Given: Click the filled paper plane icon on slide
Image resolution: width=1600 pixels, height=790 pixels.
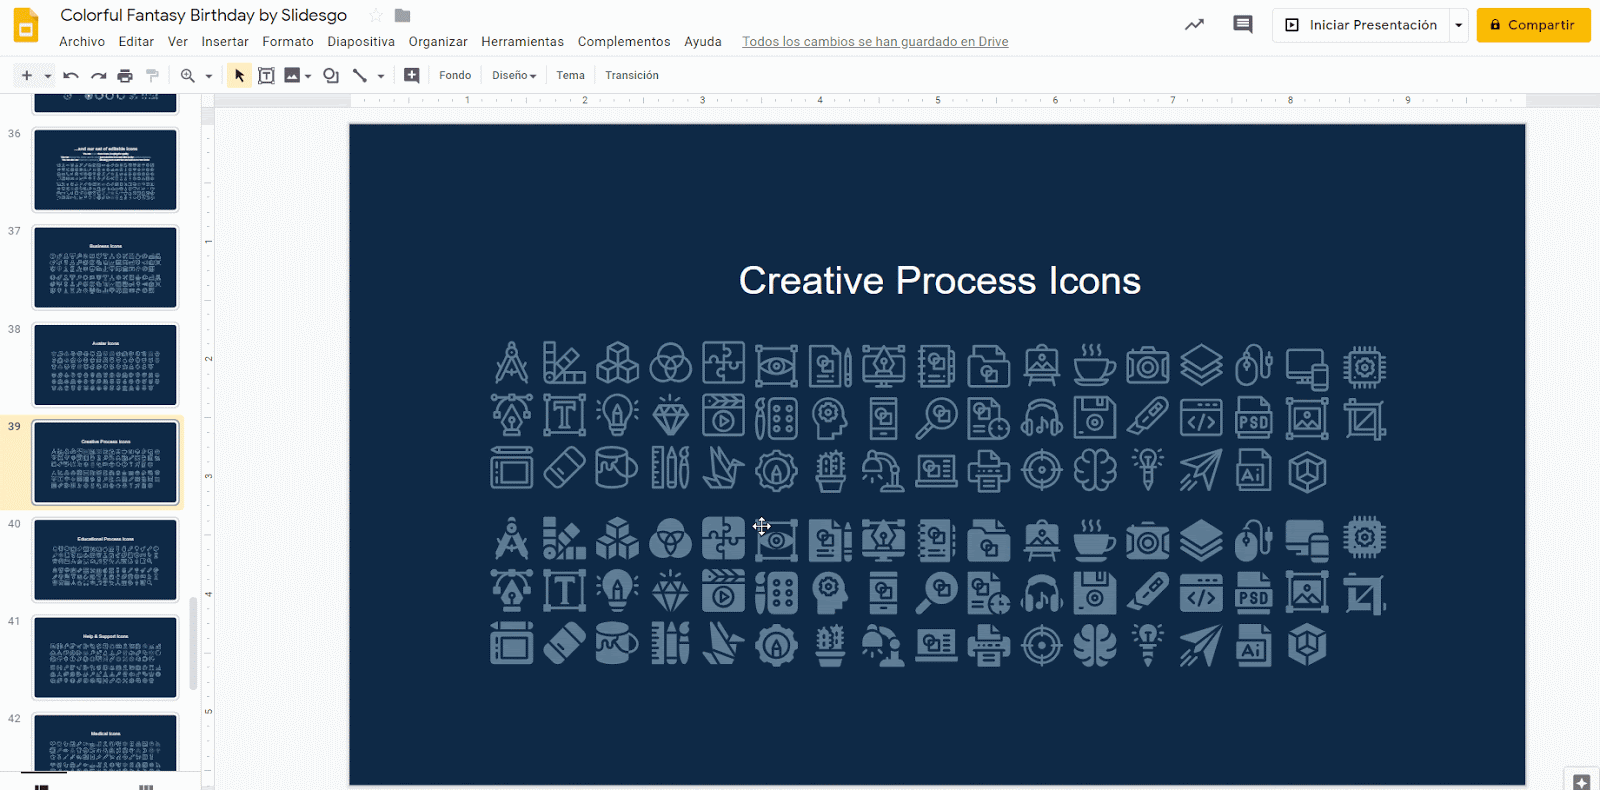Looking at the screenshot, I should click(x=1200, y=645).
